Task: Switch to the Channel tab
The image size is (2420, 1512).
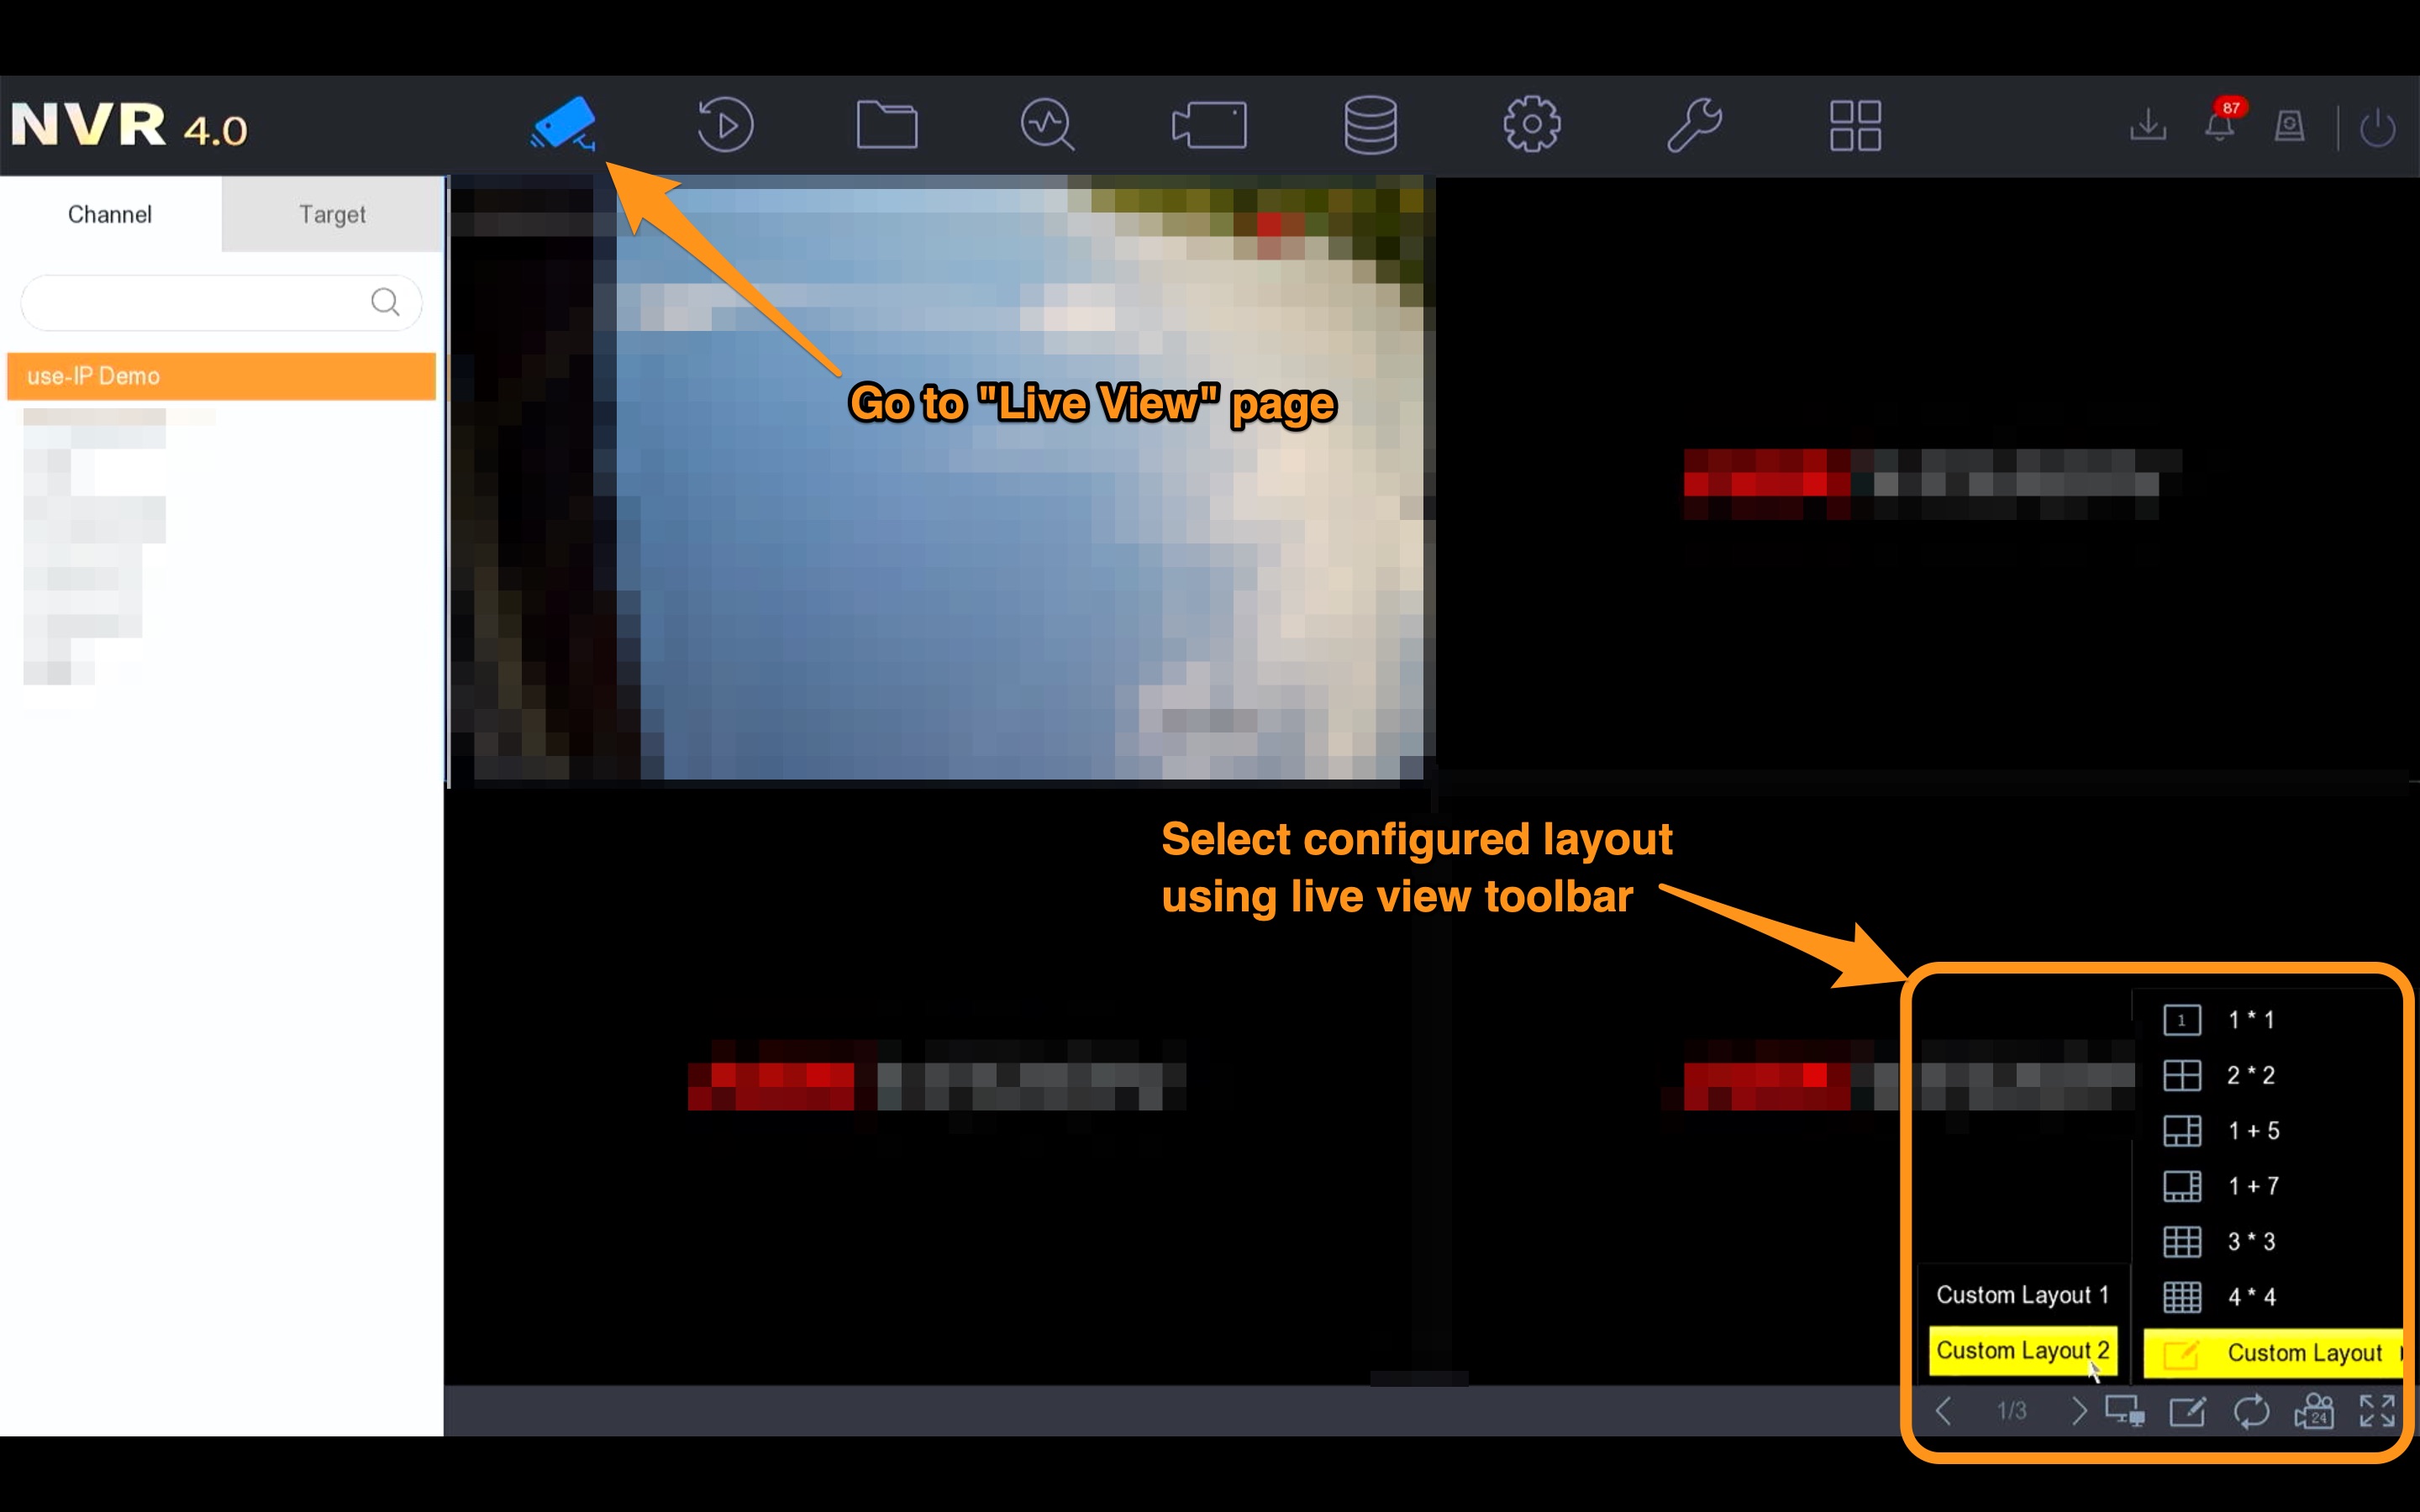Action: click(108, 213)
